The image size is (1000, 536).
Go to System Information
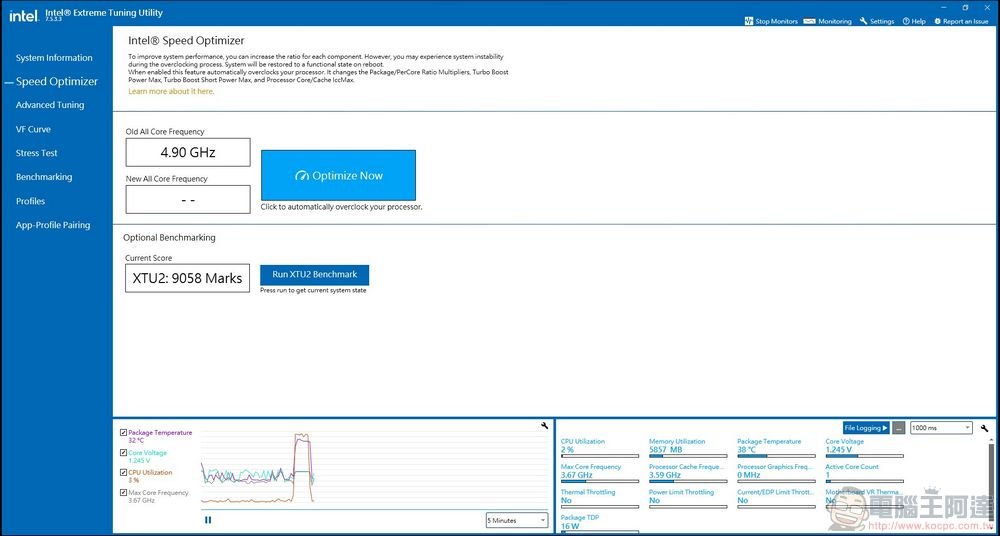[54, 58]
